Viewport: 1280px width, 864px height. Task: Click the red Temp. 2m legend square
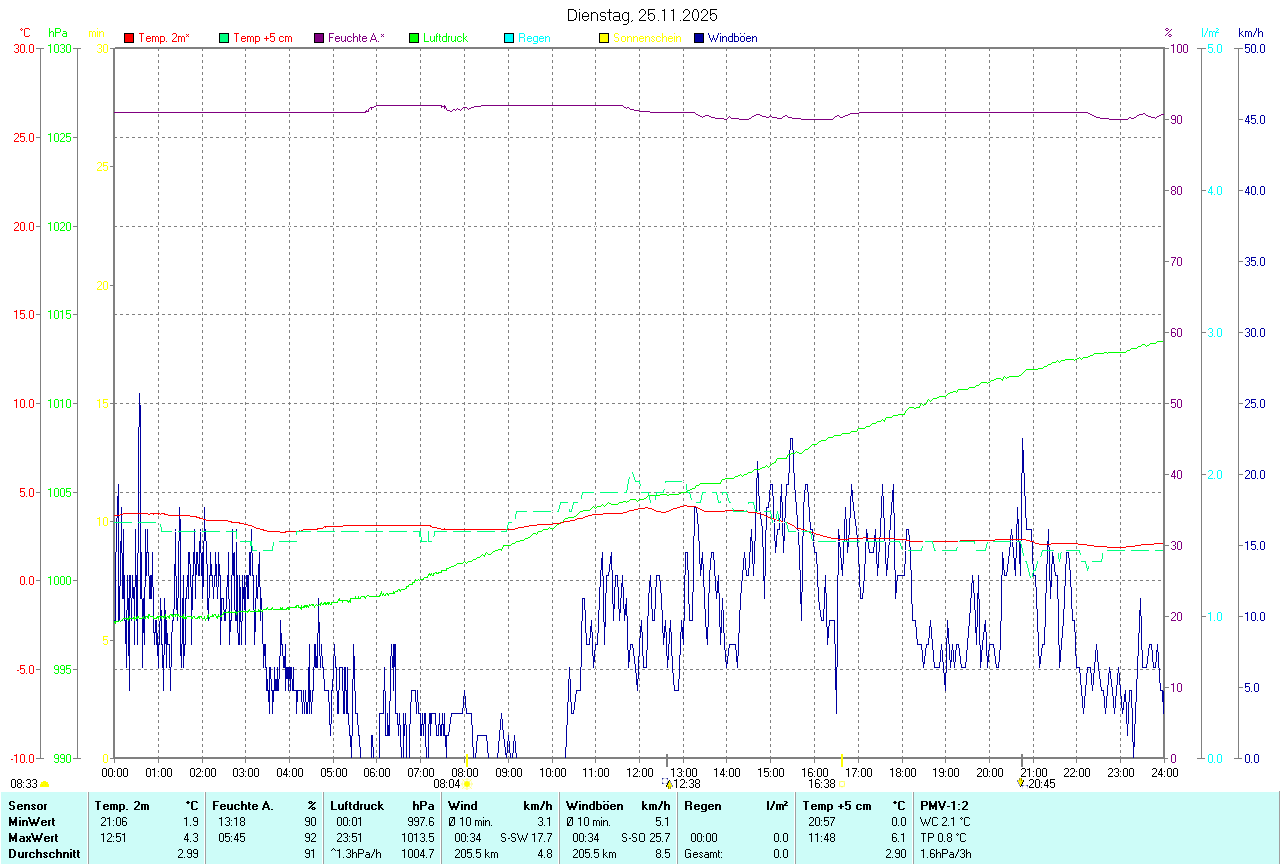(x=129, y=38)
